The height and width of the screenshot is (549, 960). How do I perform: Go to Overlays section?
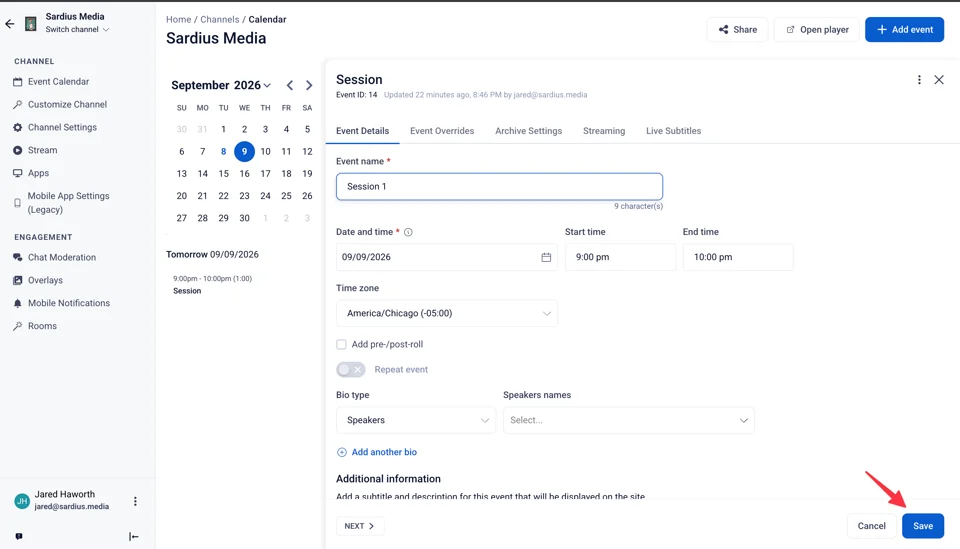coord(45,280)
